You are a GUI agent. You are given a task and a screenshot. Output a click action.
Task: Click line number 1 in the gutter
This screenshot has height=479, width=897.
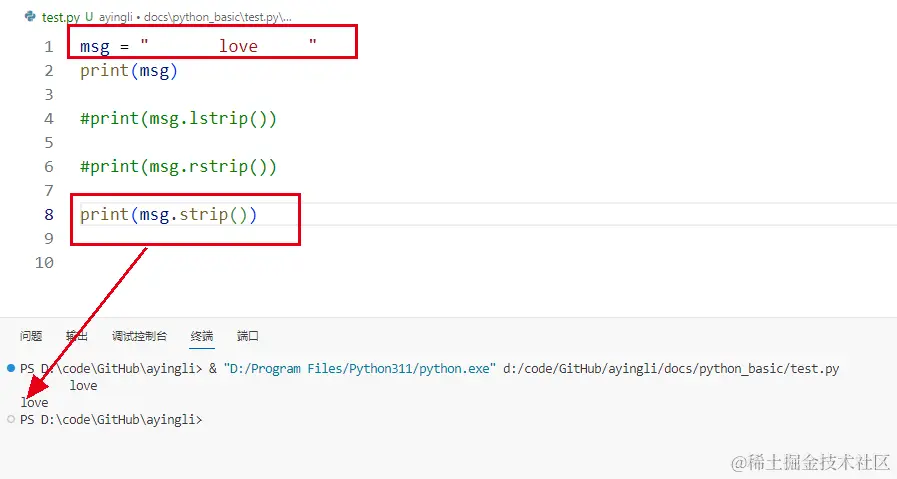click(x=49, y=46)
